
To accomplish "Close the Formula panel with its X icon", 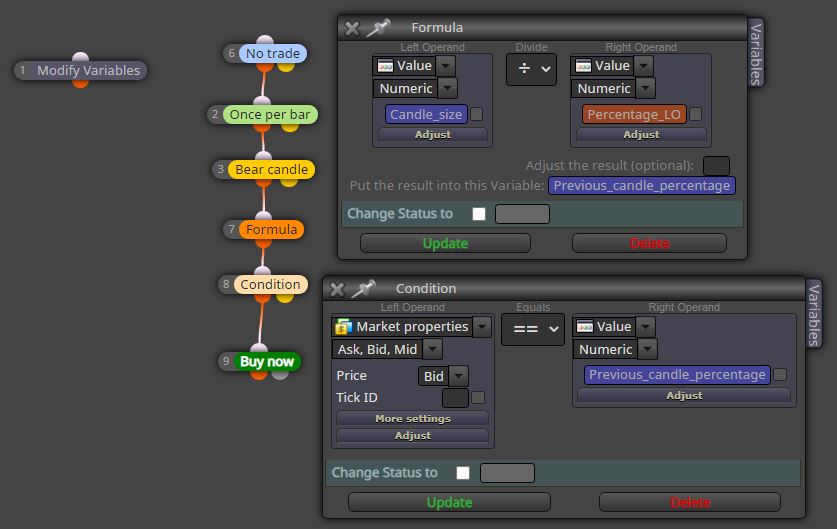I will pos(352,28).
